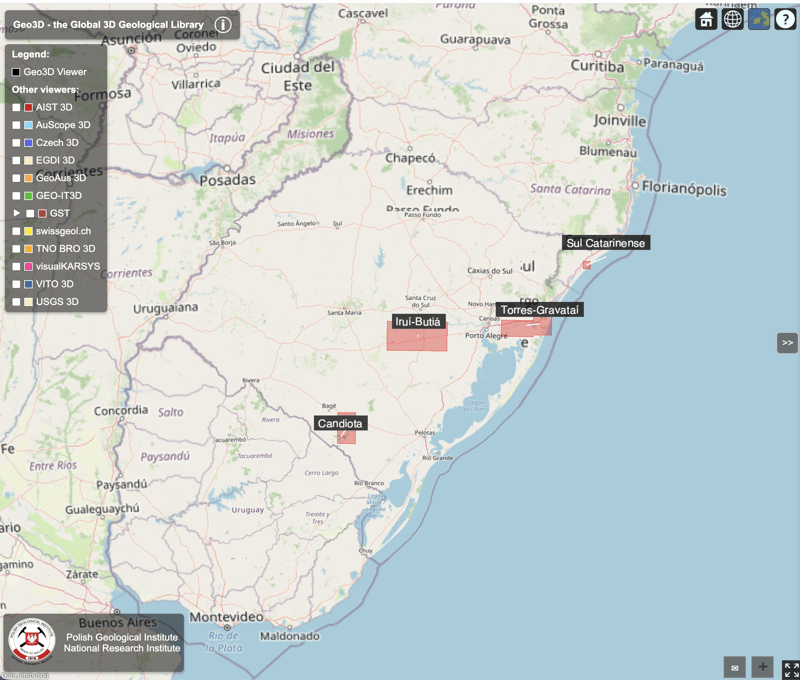Select the Candiota model label
Image resolution: width=800 pixels, height=680 pixels.
tap(340, 424)
